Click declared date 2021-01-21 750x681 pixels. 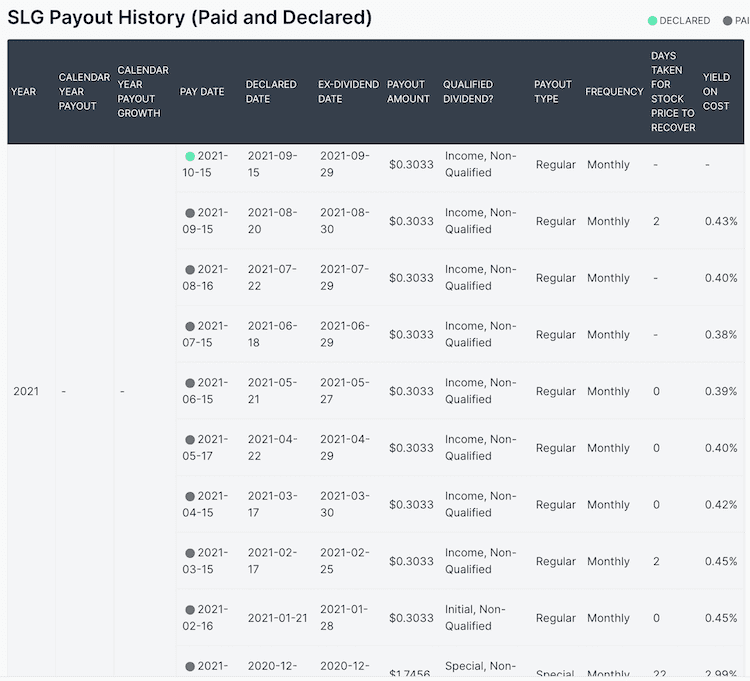[277, 618]
